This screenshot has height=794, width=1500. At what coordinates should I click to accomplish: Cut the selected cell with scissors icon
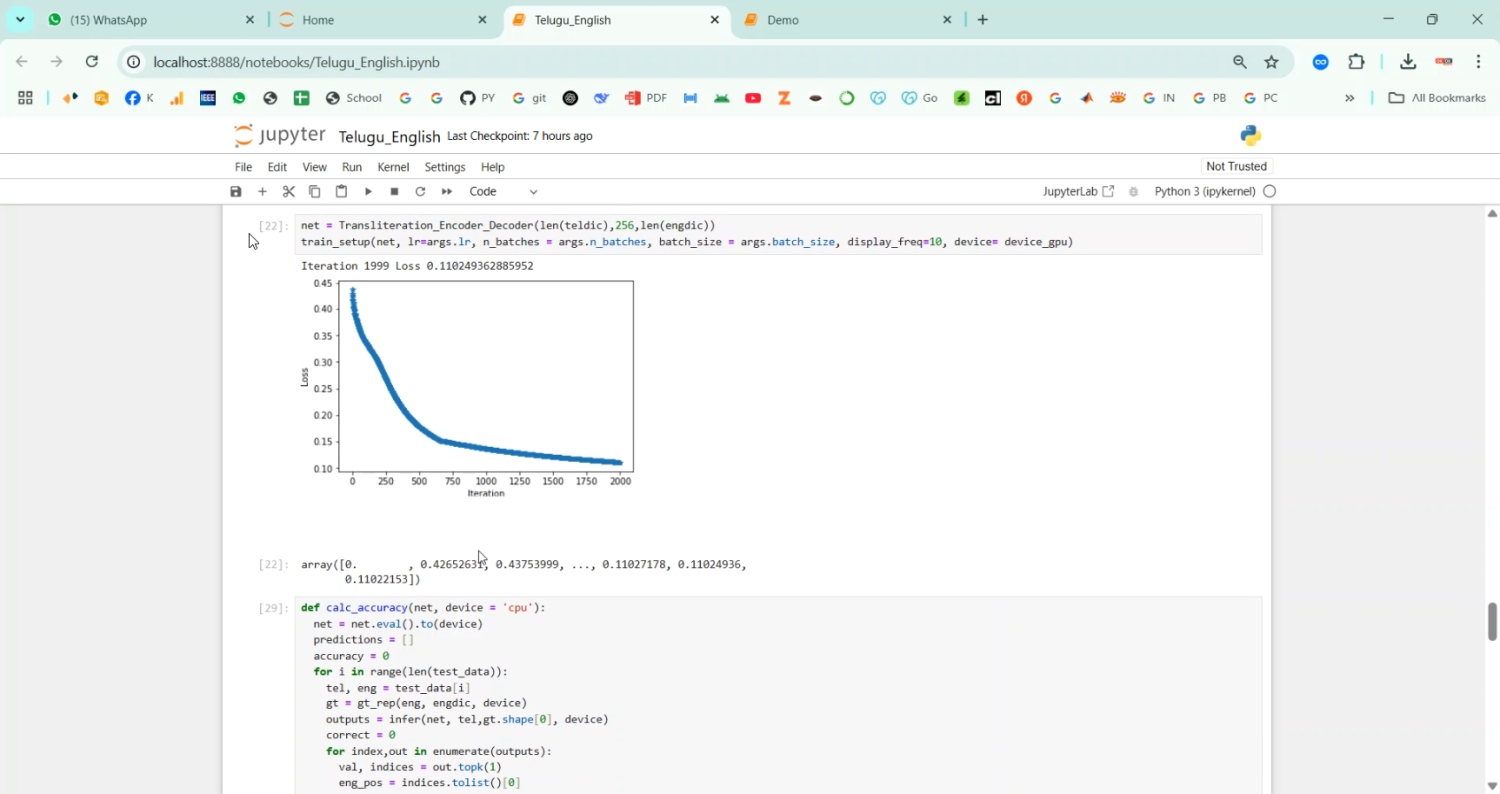(288, 191)
